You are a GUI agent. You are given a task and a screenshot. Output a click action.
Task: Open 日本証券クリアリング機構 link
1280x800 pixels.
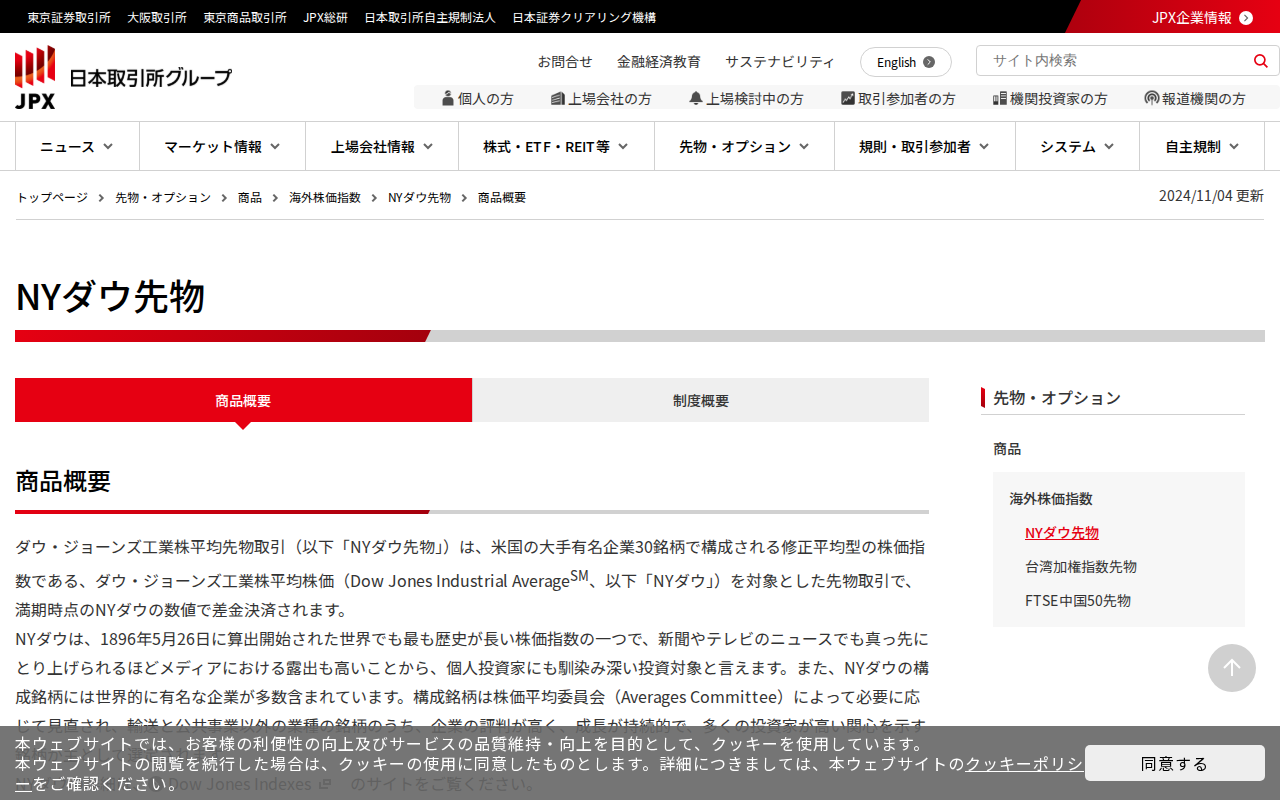pyautogui.click(x=584, y=17)
